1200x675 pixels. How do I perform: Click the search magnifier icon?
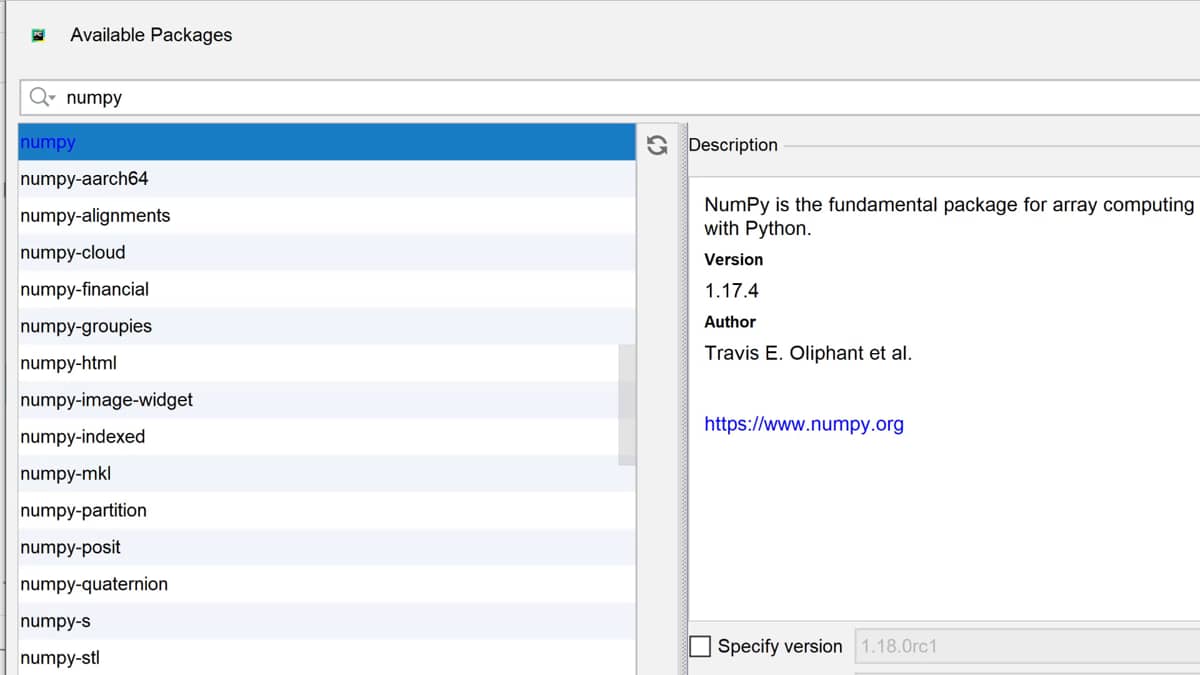(x=42, y=97)
